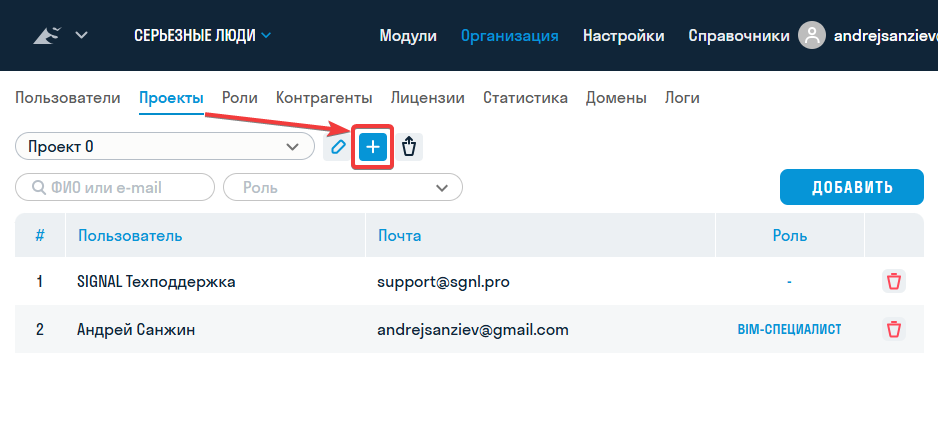Switch to the Лицензии tab
938x435 pixels.
(x=427, y=98)
